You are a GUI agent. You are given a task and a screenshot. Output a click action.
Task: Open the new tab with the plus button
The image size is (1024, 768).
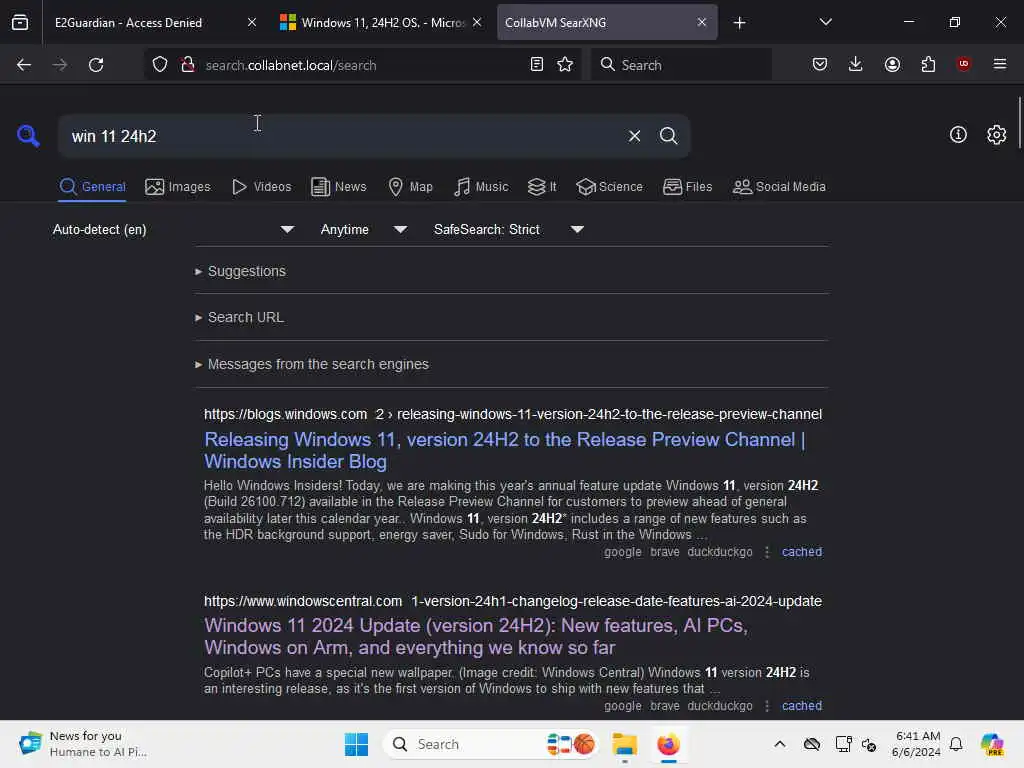739,23
